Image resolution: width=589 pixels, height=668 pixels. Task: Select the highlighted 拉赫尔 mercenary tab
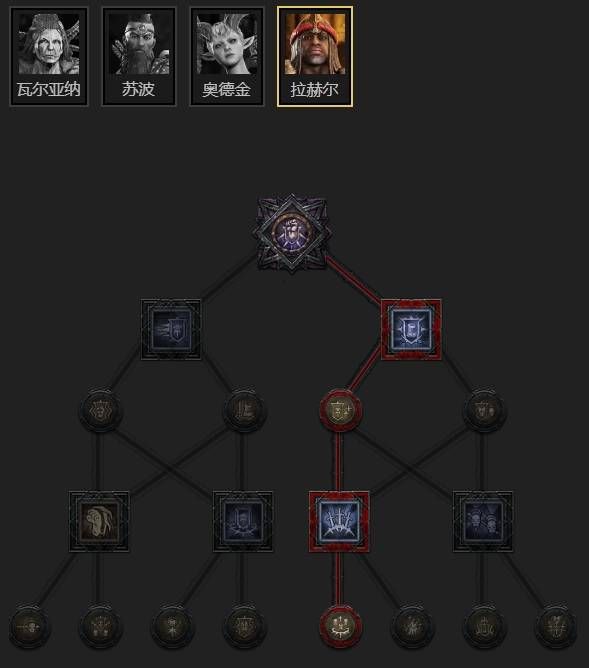315,56
